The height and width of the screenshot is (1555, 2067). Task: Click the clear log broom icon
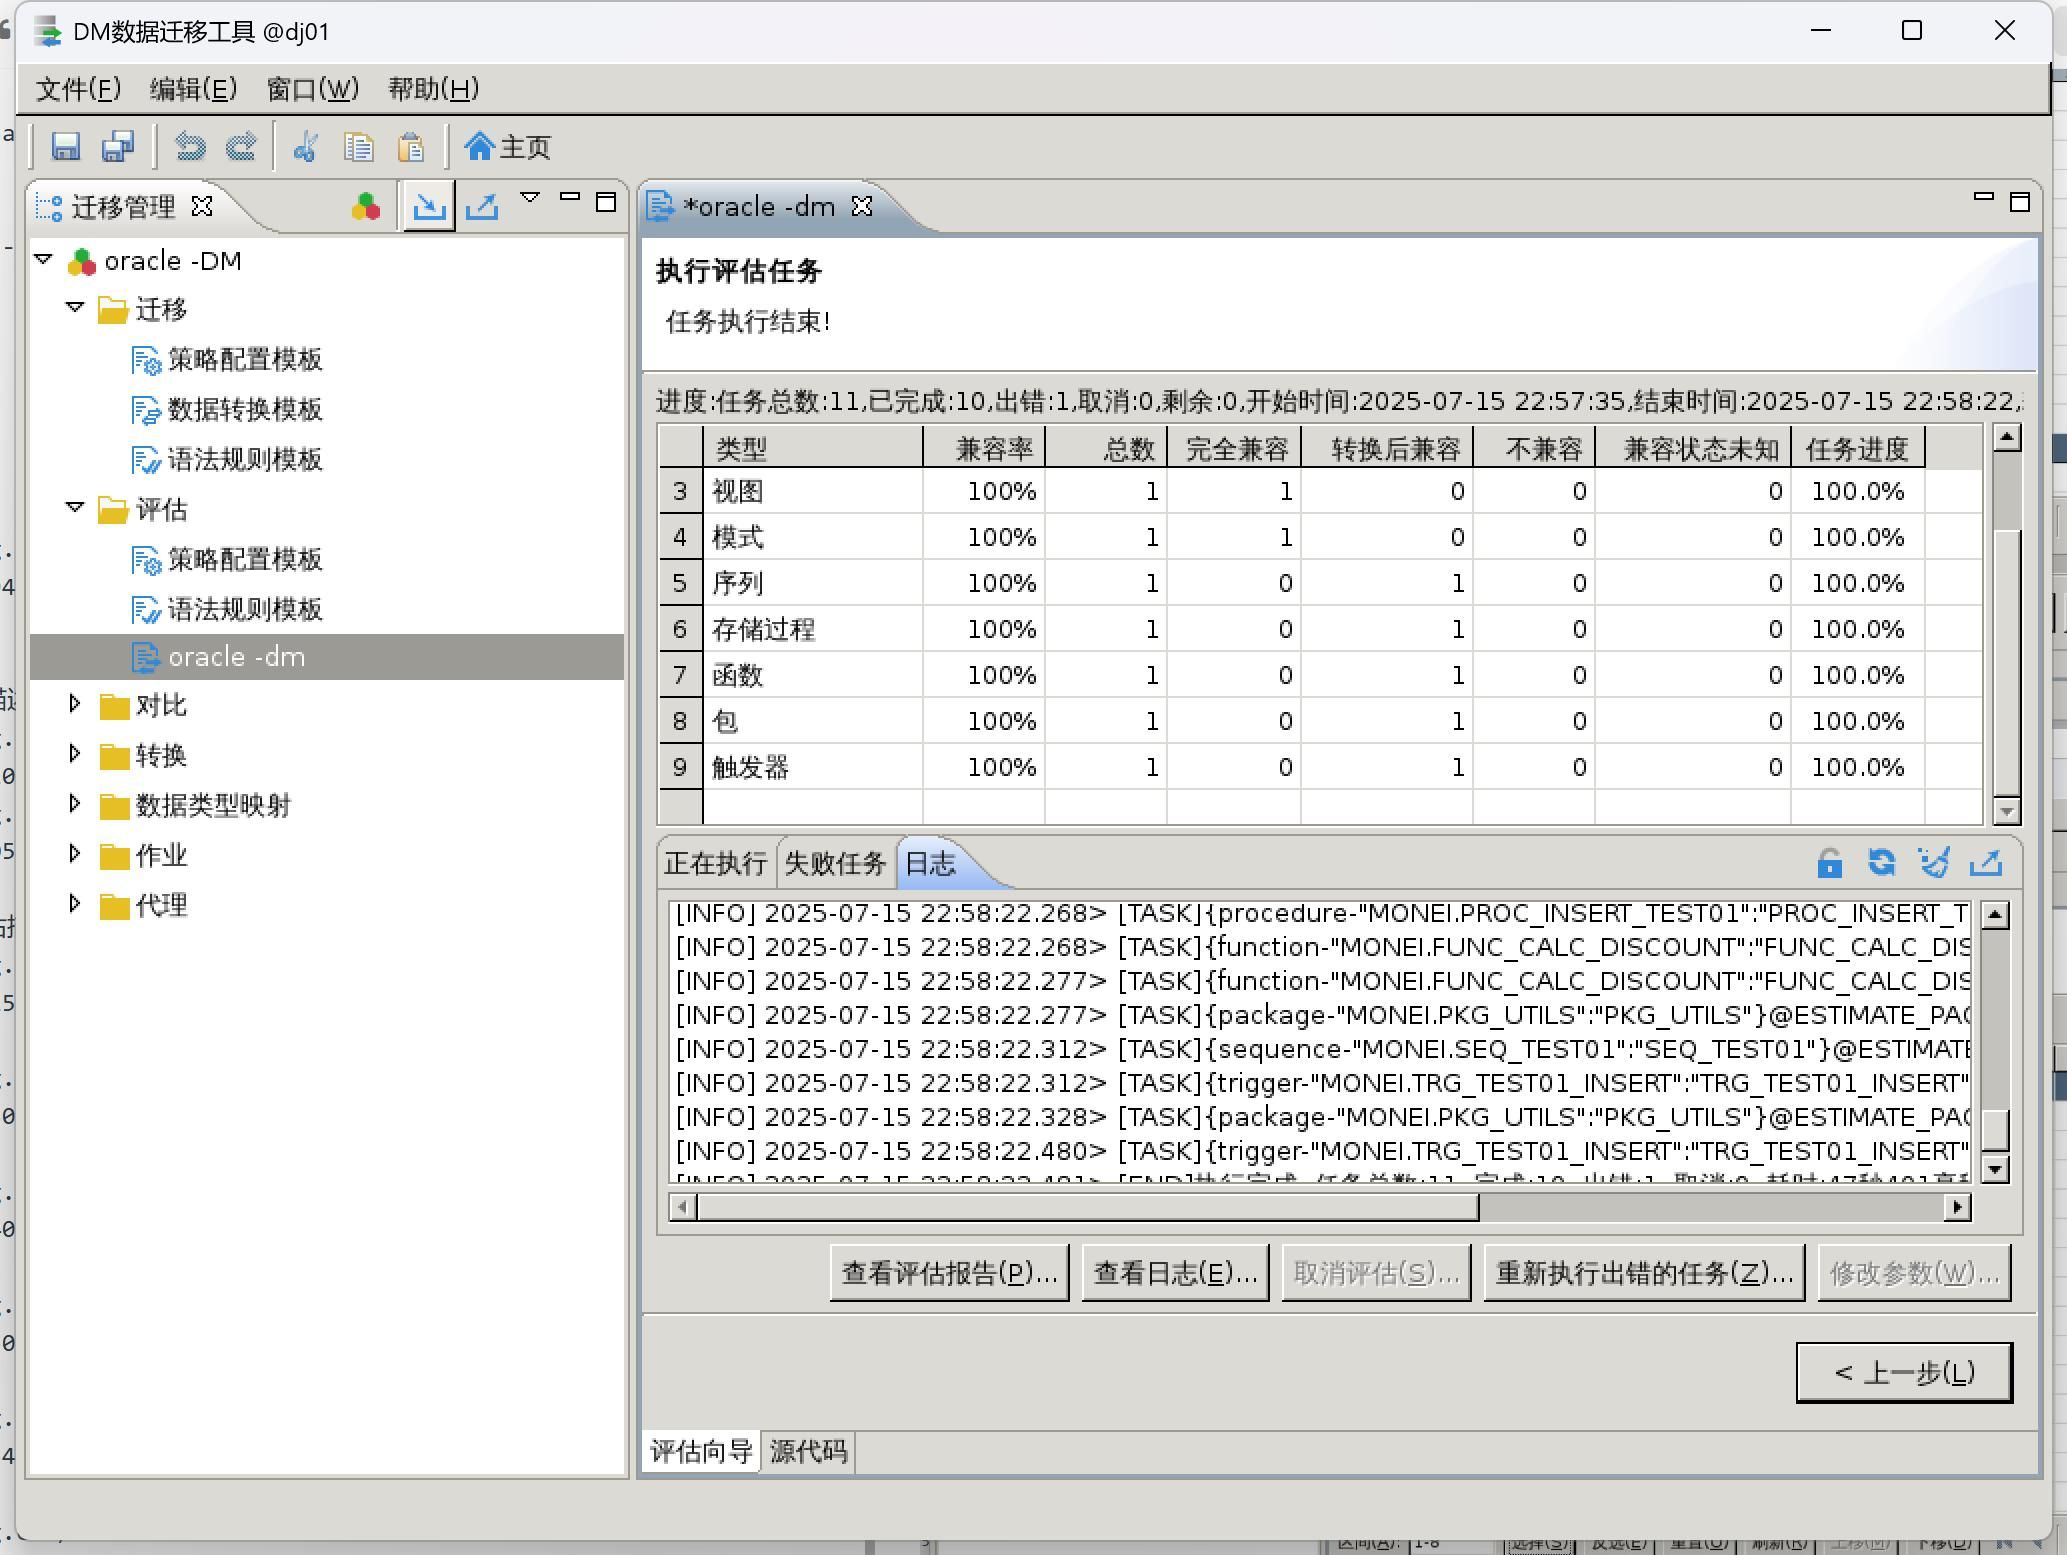click(1933, 862)
